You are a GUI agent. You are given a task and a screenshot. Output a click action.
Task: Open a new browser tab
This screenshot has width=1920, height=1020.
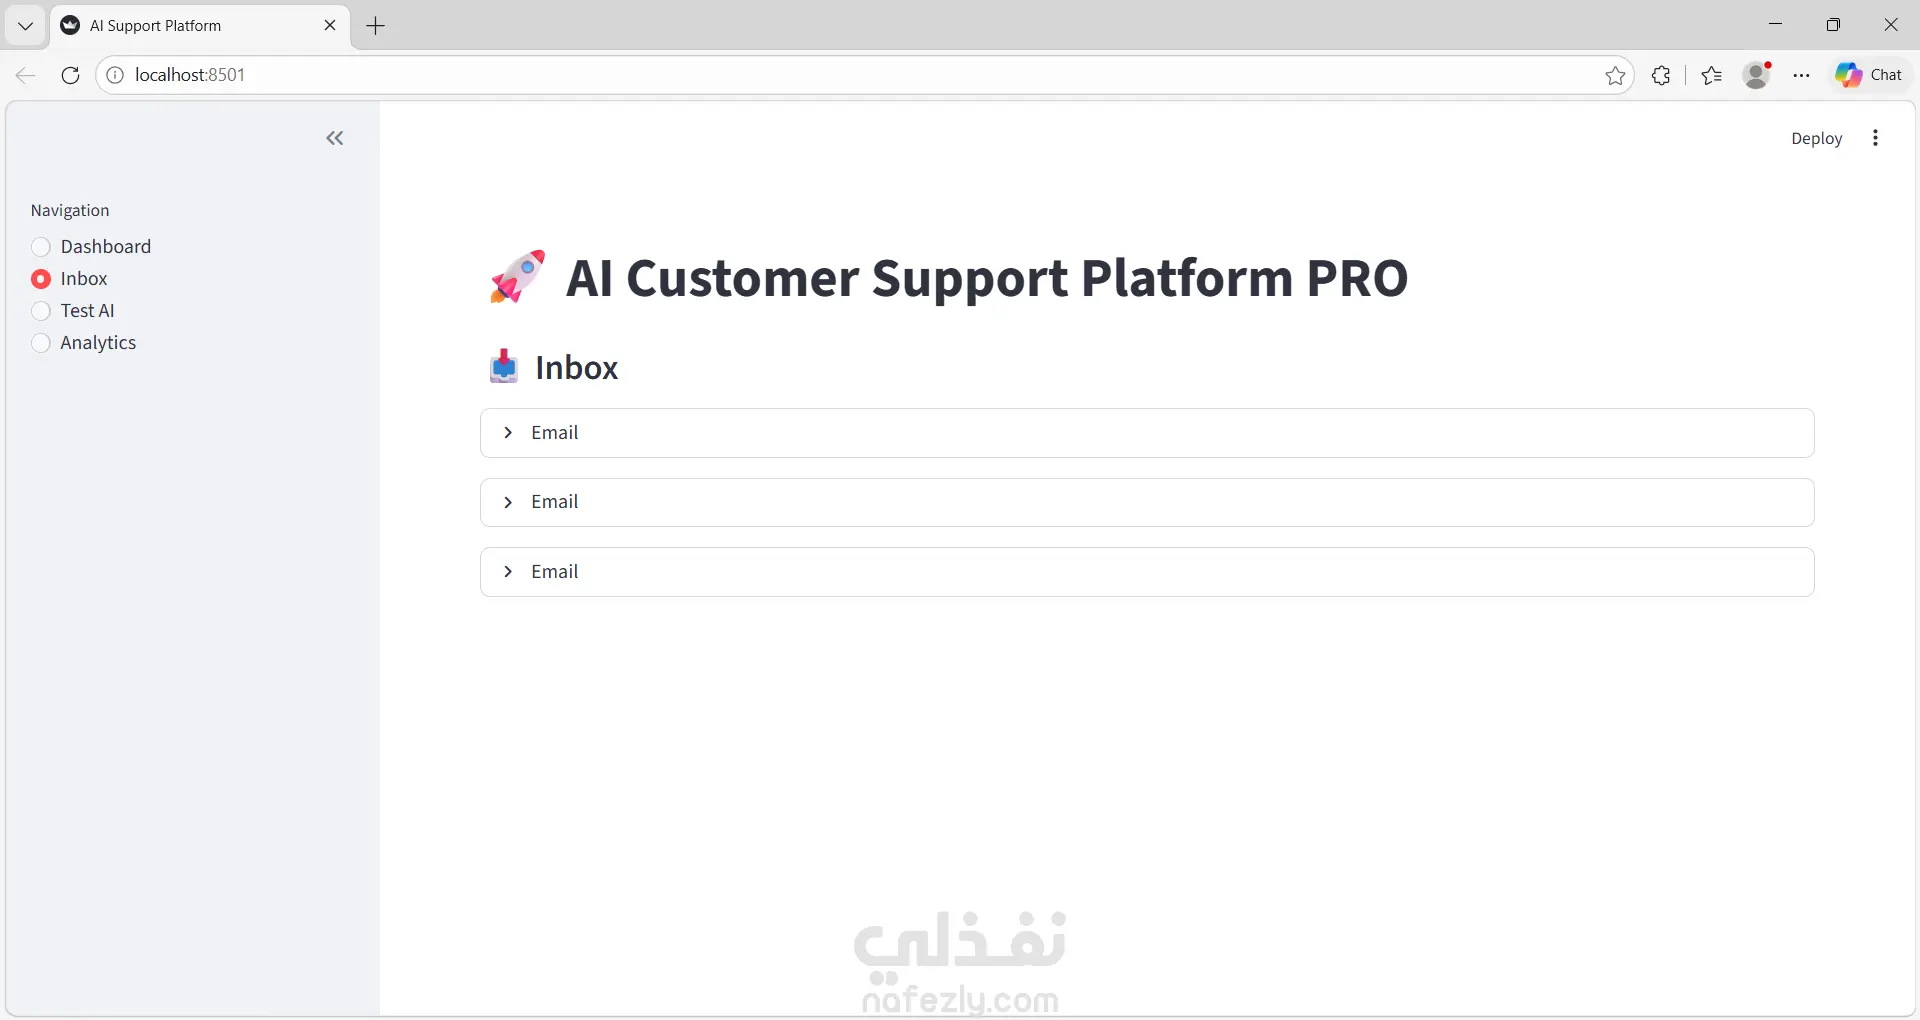click(x=376, y=26)
